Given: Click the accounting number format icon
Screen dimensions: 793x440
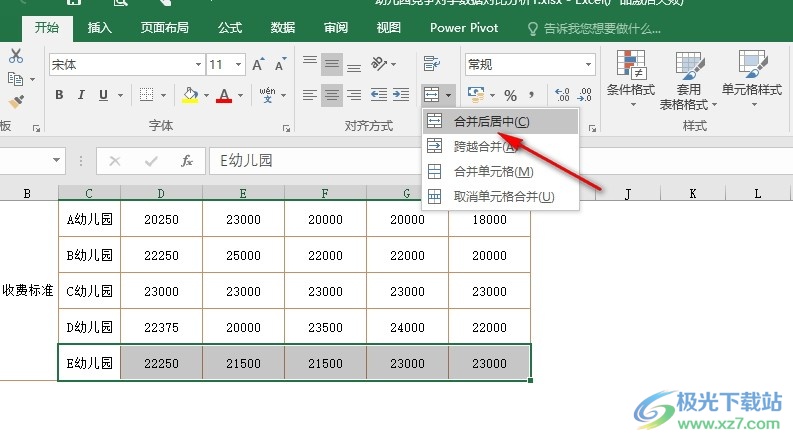Looking at the screenshot, I should click(475, 94).
